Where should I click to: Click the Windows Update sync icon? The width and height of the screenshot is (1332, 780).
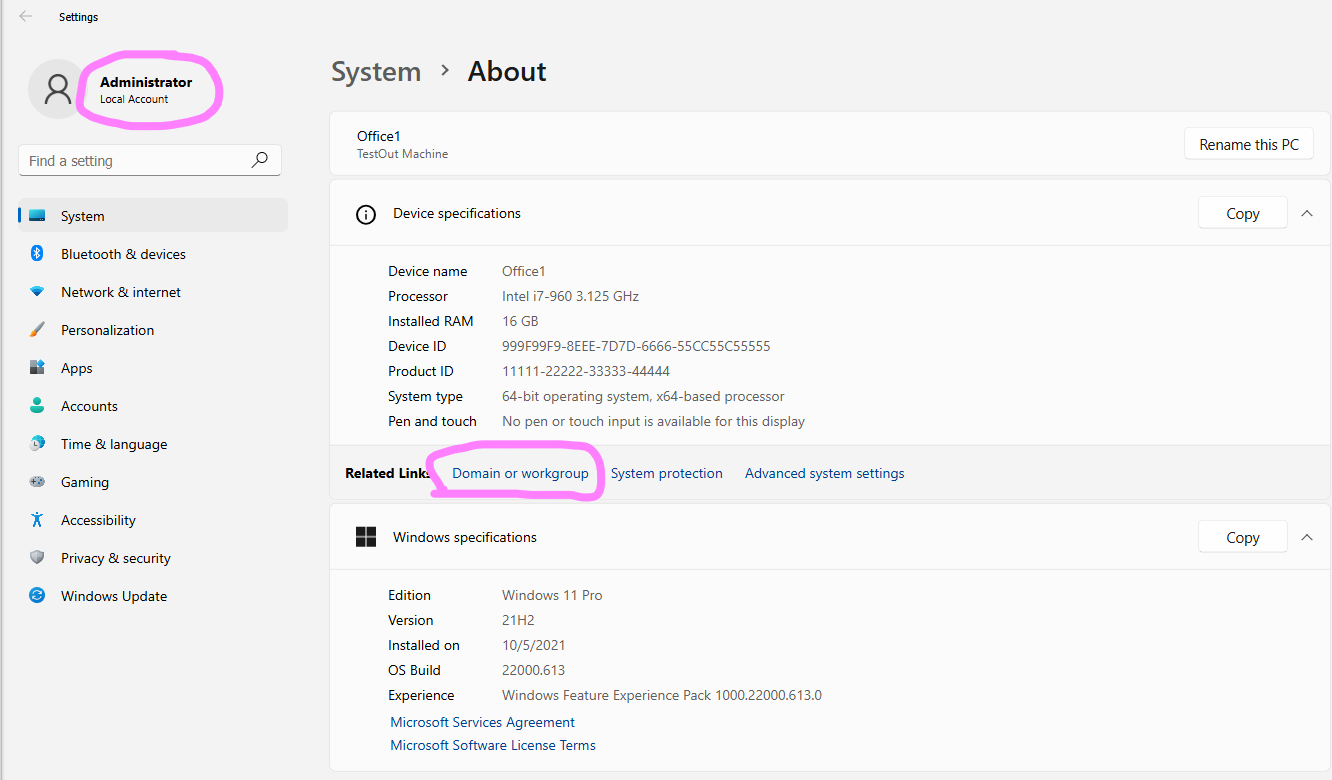tap(37, 596)
